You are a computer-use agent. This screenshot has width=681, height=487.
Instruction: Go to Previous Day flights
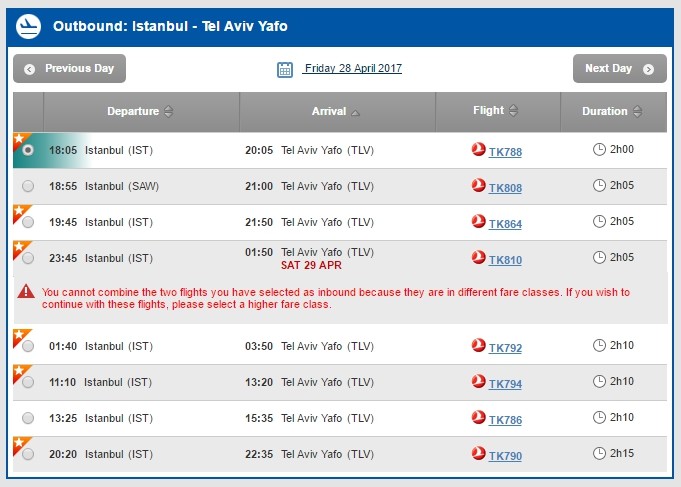(69, 69)
